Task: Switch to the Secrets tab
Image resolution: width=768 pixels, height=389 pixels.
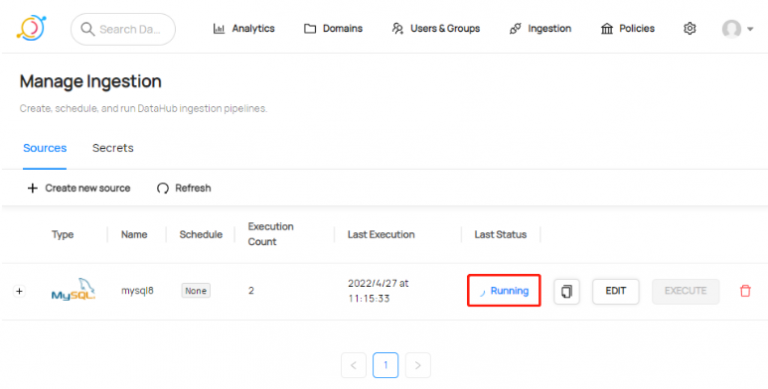Action: pos(113,148)
